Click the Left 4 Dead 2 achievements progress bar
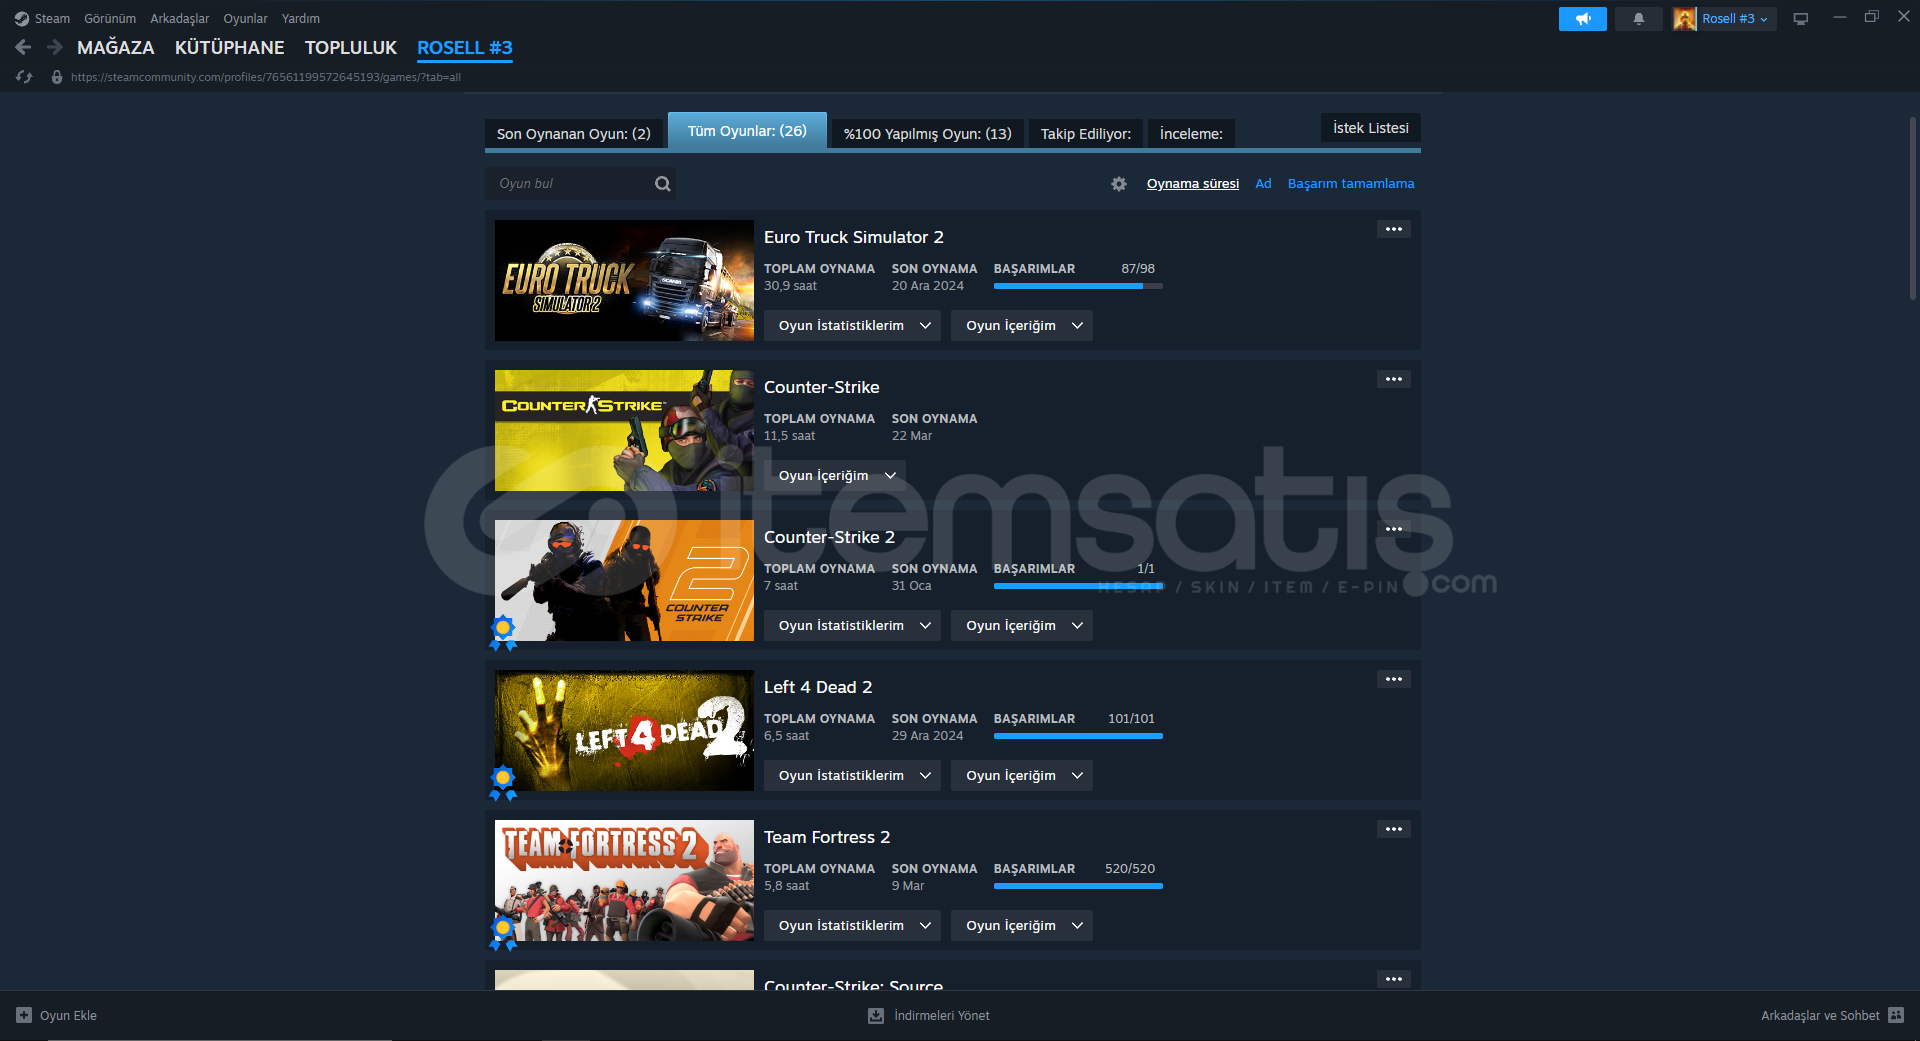The image size is (1920, 1041). pyautogui.click(x=1078, y=736)
